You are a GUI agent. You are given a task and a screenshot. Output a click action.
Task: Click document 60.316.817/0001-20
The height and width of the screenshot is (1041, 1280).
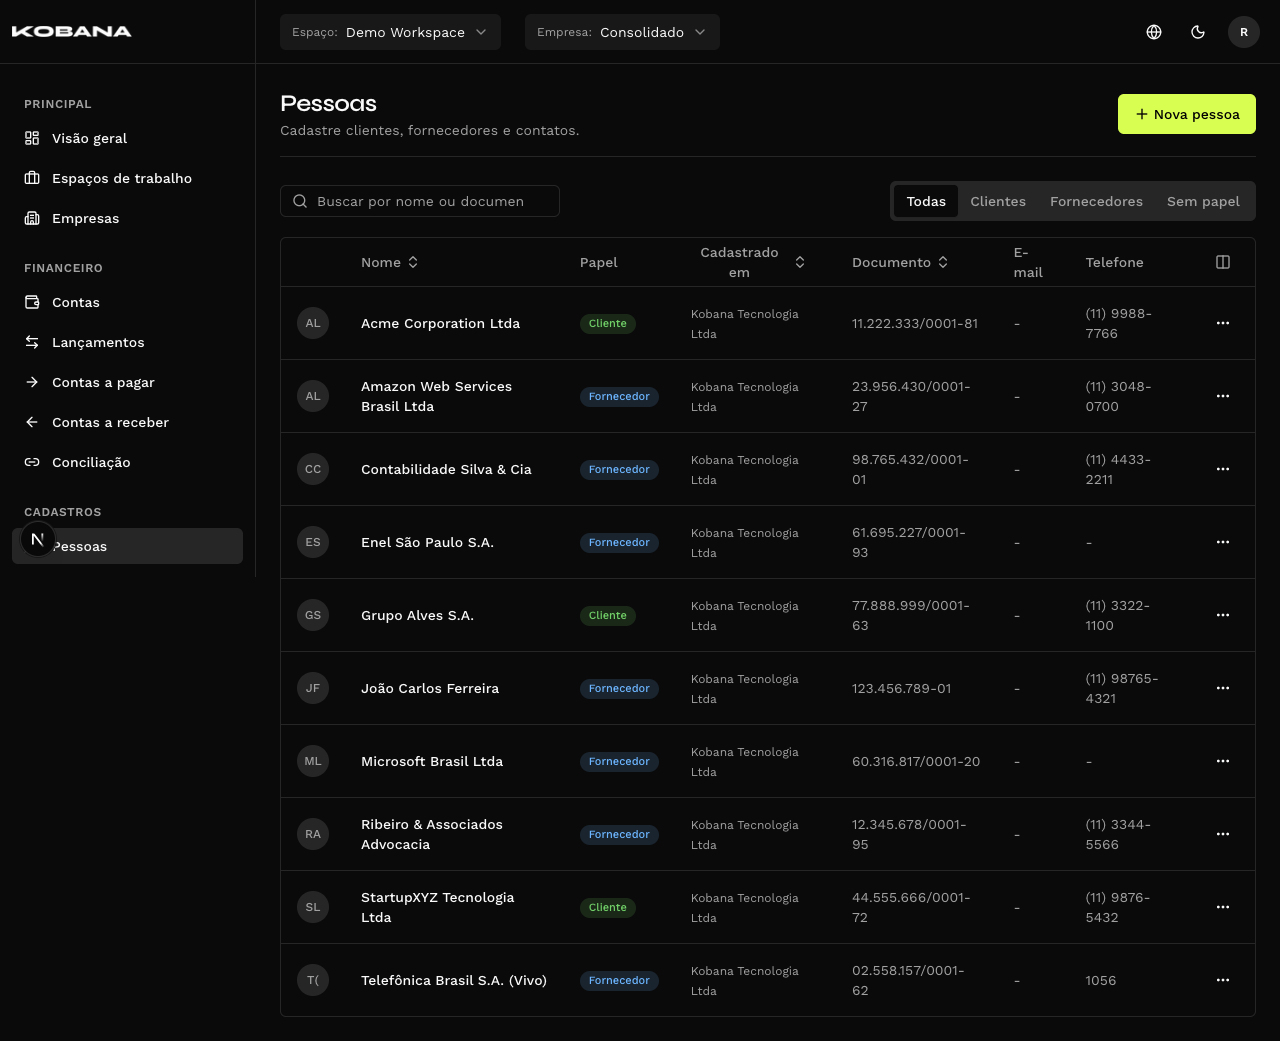coord(916,761)
